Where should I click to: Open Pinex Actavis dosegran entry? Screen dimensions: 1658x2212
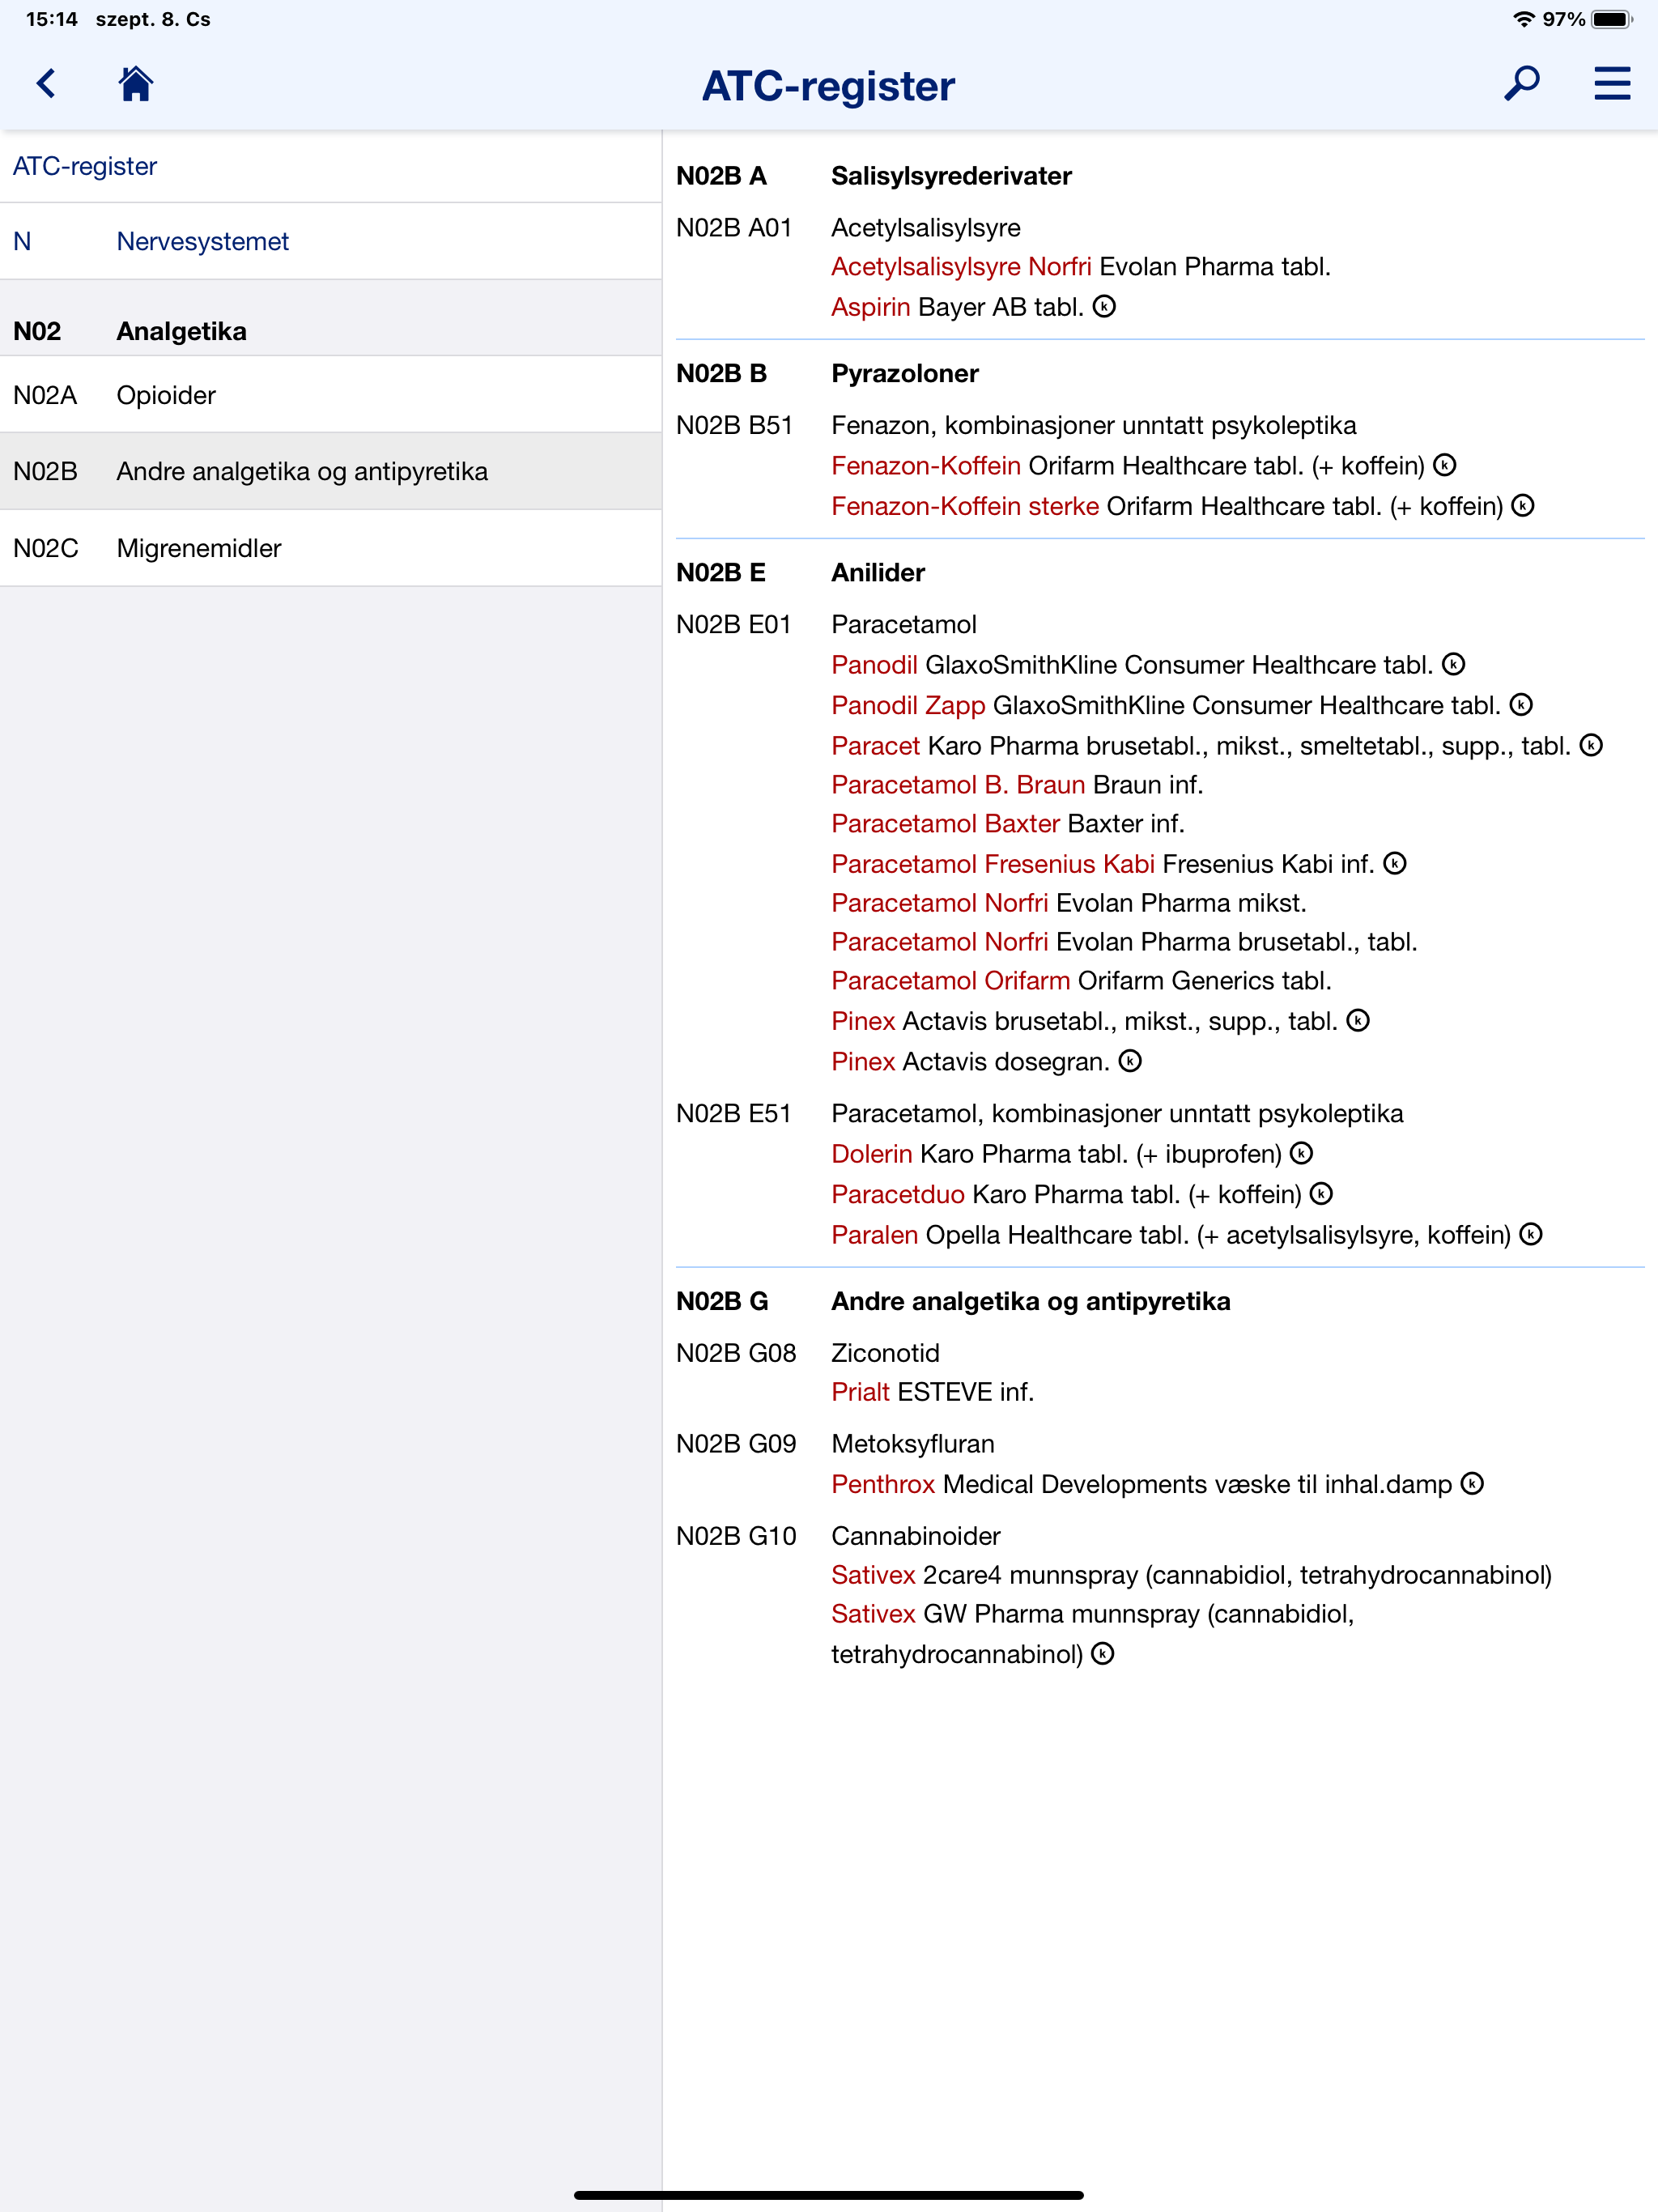pyautogui.click(x=862, y=1061)
